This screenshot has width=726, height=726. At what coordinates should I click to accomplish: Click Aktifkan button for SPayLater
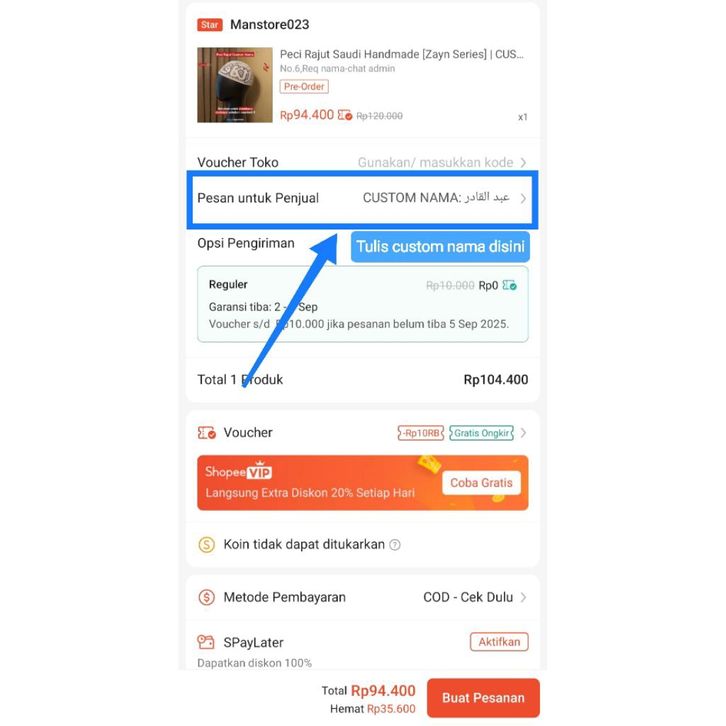(499, 642)
